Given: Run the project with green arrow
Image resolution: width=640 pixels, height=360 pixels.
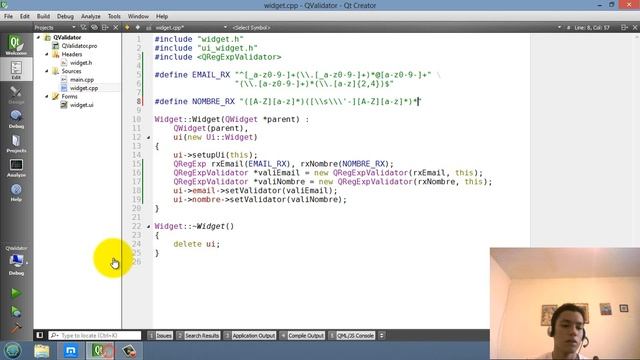Looking at the screenshot, I should click(x=16, y=293).
